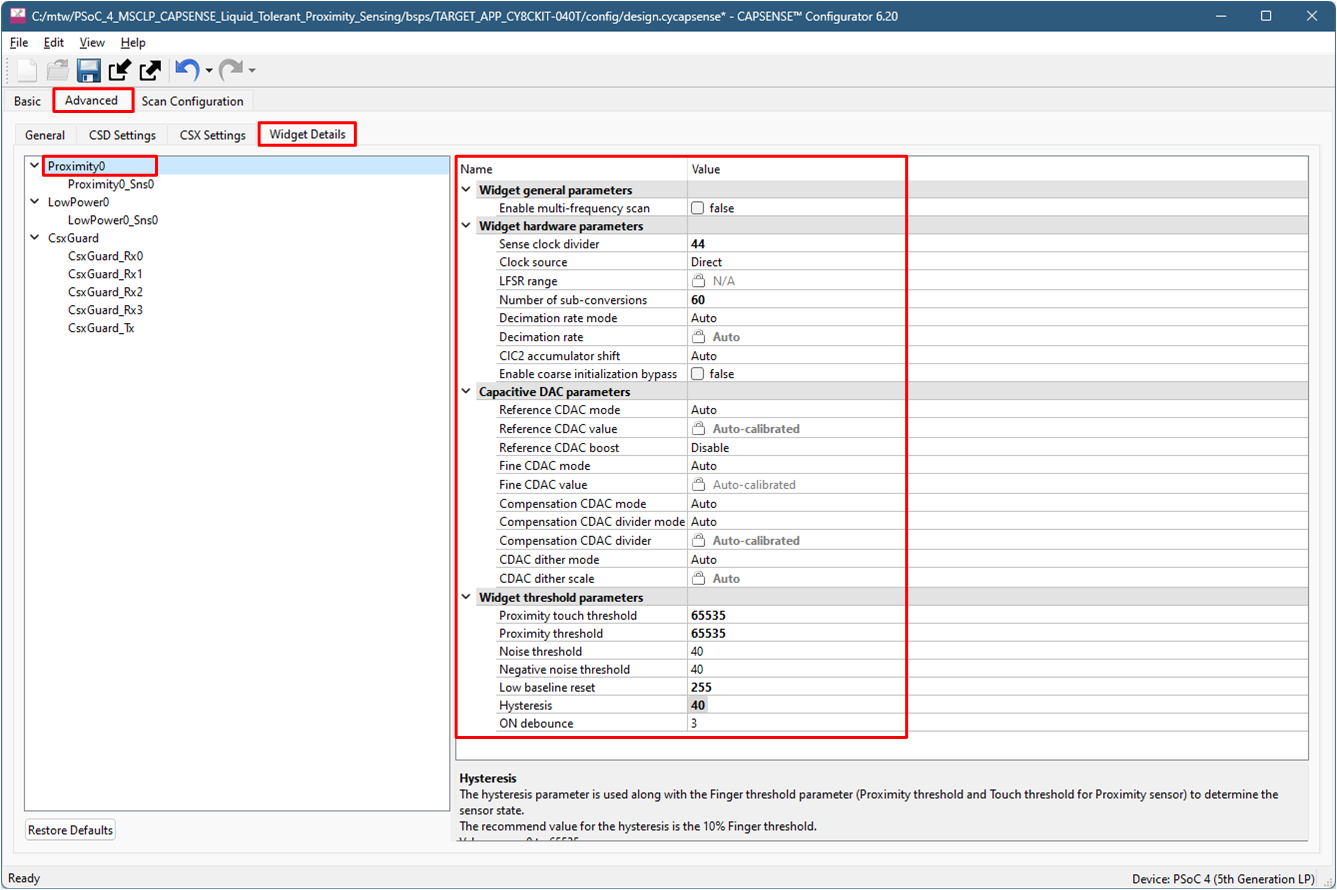
Task: Select CsxGuard_Rx1 in the tree
Action: click(x=105, y=274)
